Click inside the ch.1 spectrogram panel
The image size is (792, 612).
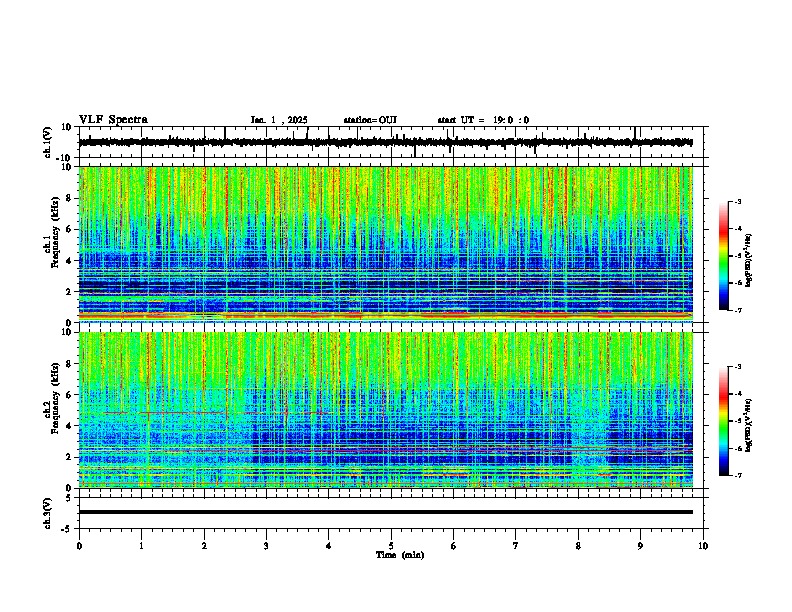tap(386, 244)
